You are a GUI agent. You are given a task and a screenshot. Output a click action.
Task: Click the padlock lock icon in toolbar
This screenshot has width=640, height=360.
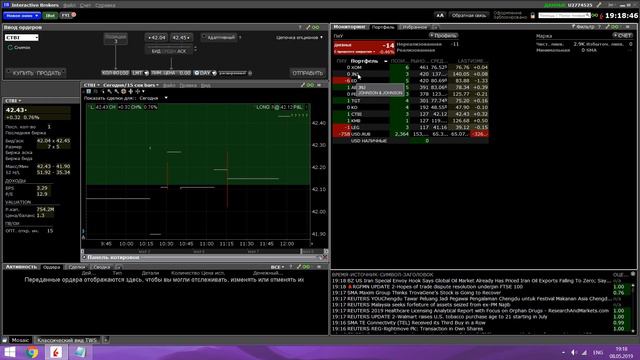click(x=533, y=16)
